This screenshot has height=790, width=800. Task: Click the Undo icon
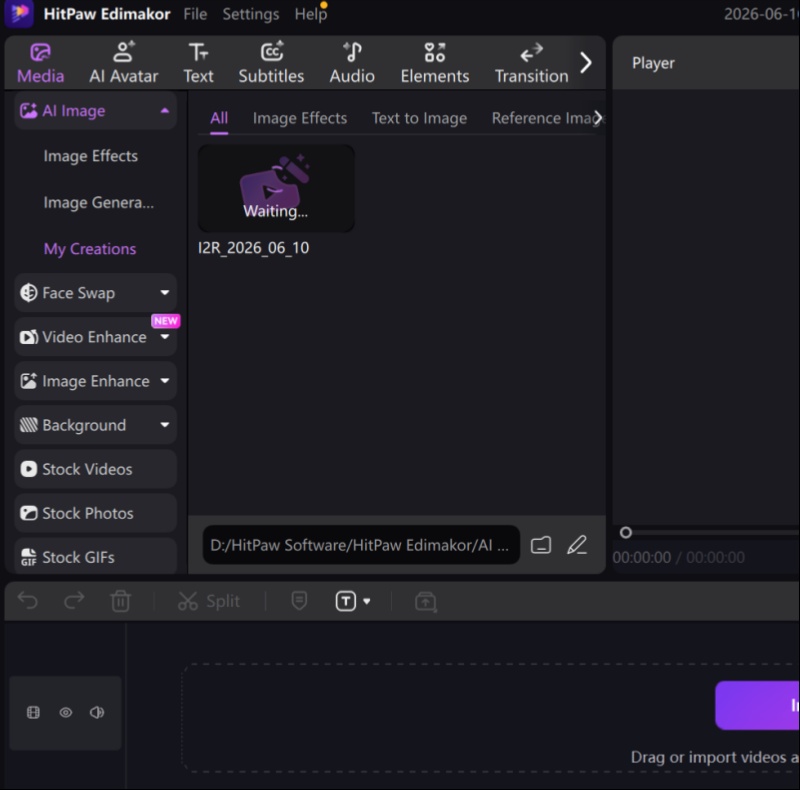coord(28,601)
